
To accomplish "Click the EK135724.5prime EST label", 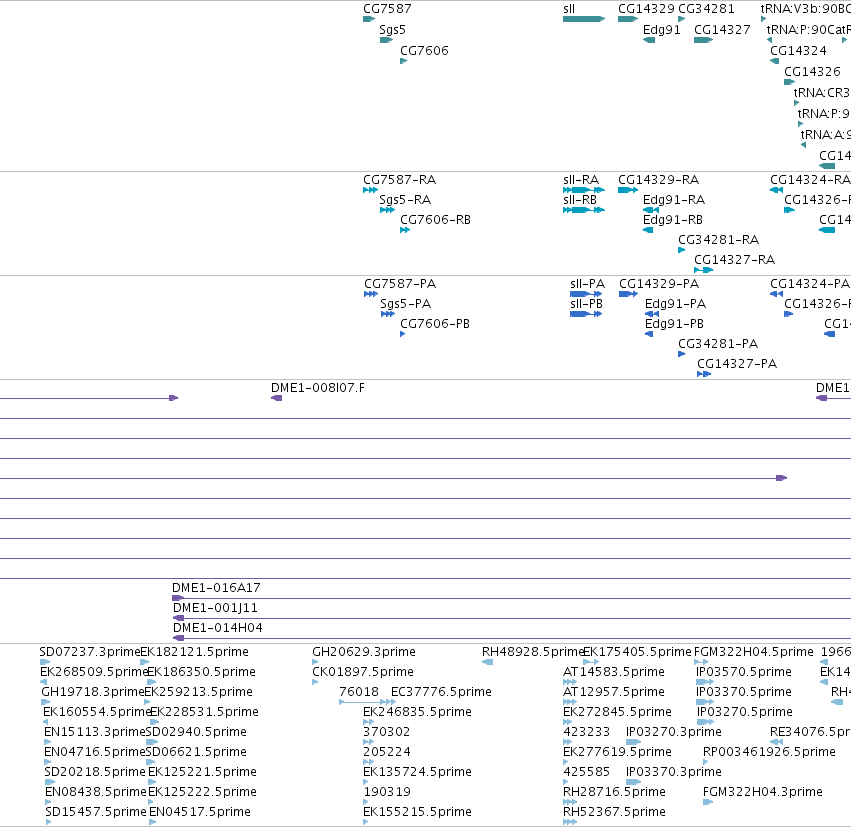I will pos(417,772).
